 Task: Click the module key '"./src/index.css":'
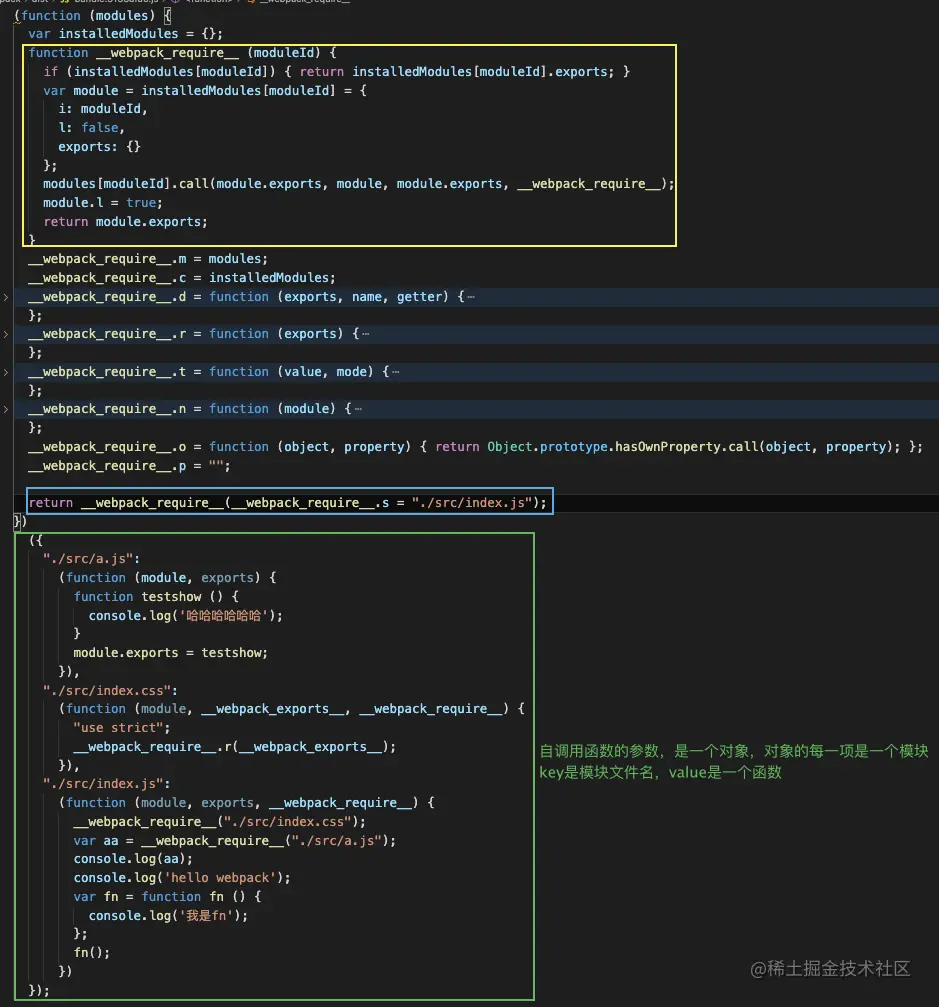110,690
